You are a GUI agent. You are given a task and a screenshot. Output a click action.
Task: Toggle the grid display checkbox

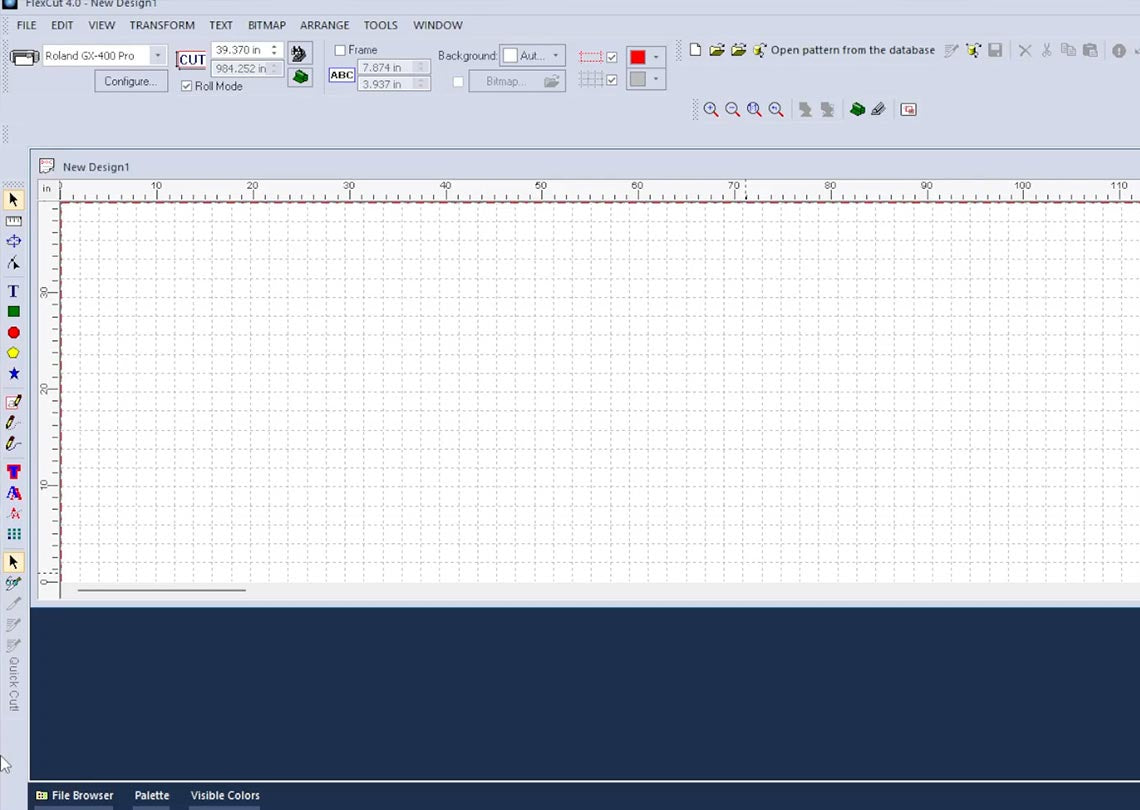coord(612,80)
